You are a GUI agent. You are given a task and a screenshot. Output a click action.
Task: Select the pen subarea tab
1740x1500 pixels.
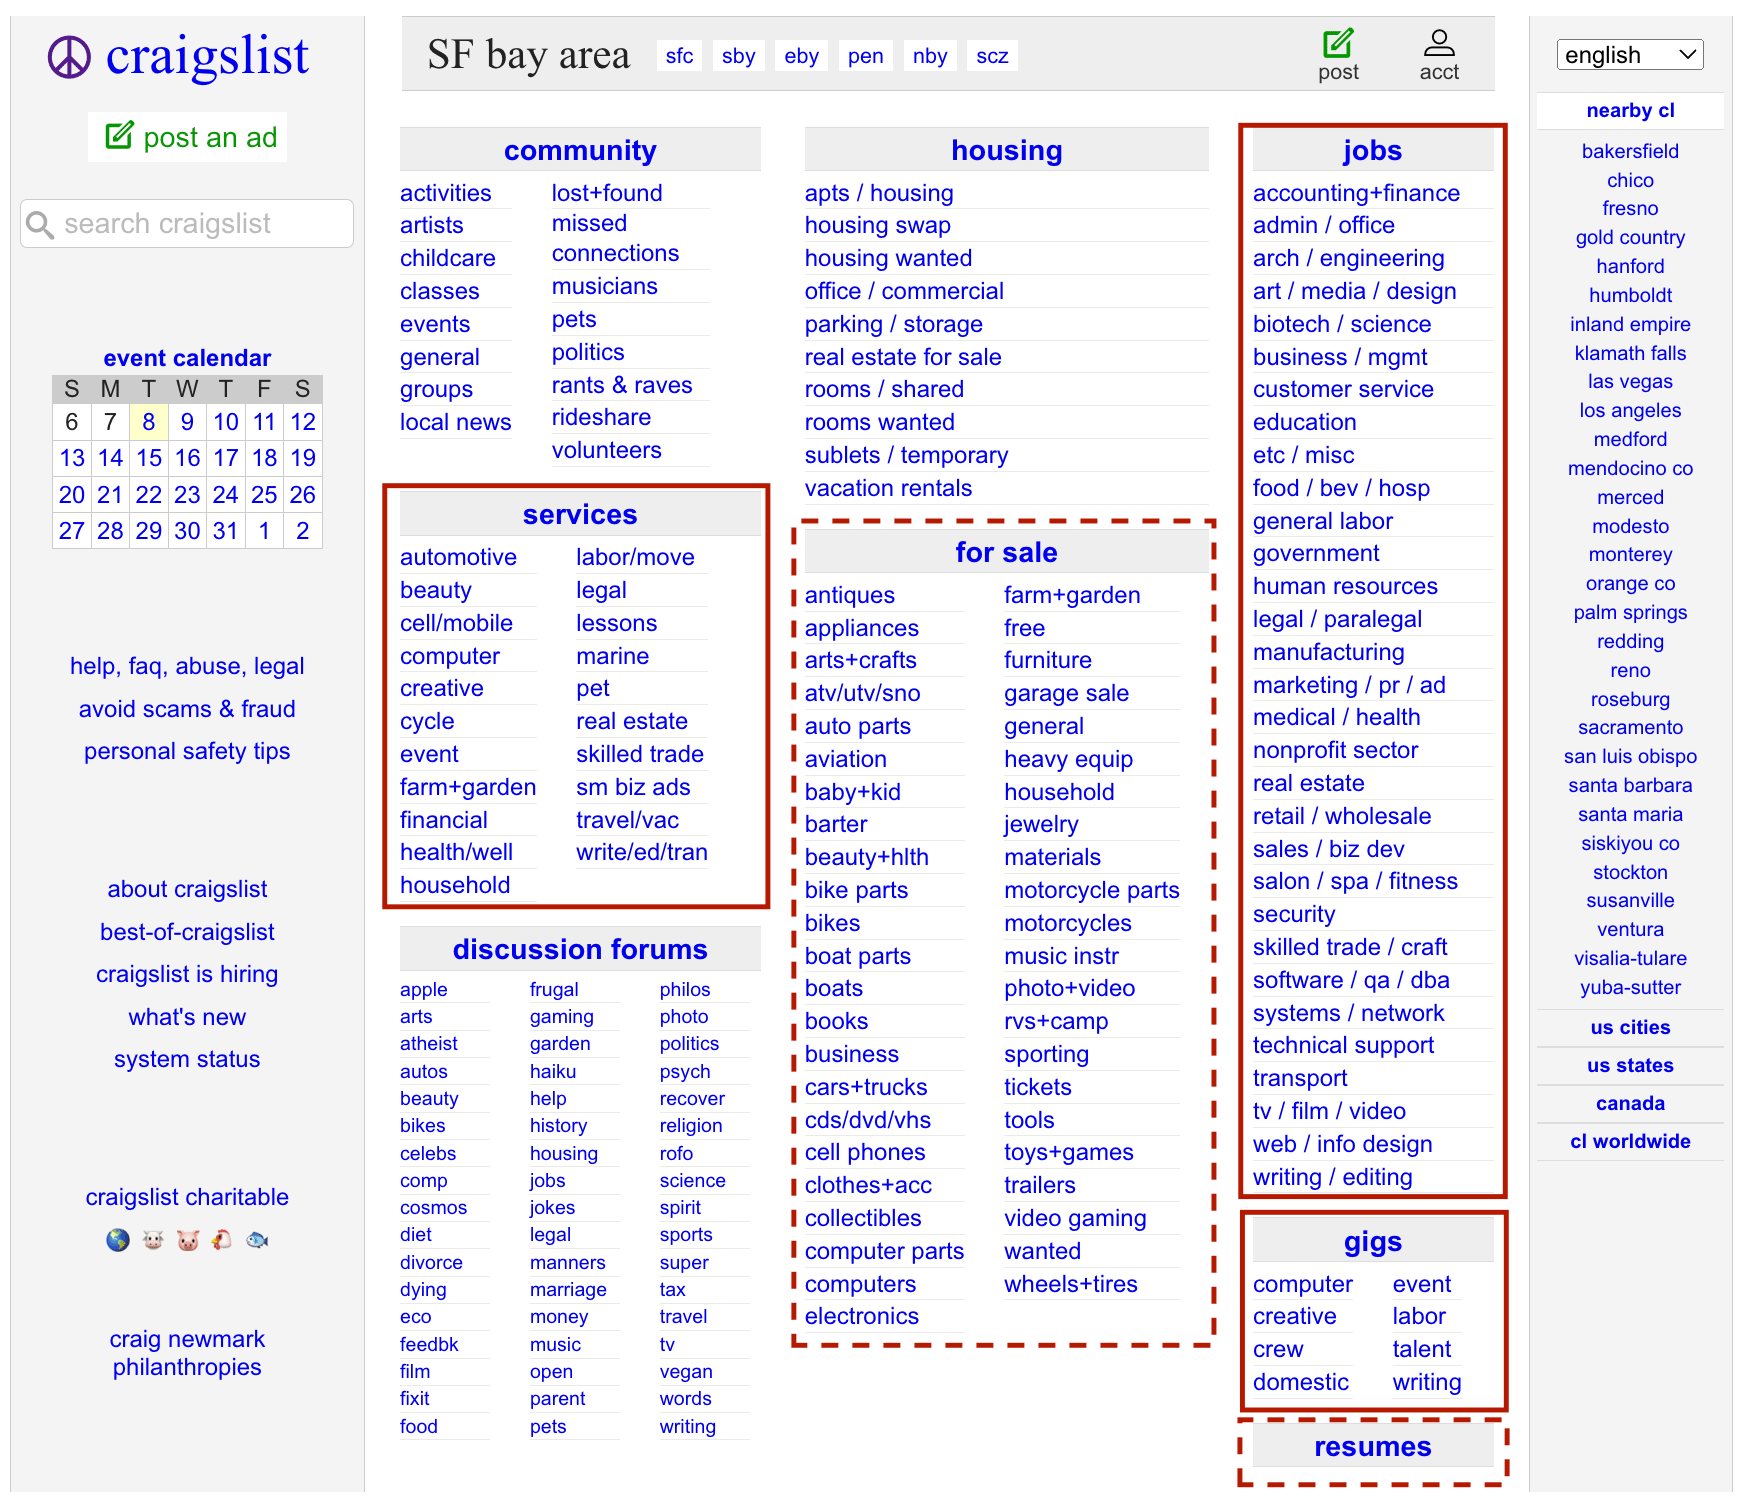pyautogui.click(x=866, y=56)
